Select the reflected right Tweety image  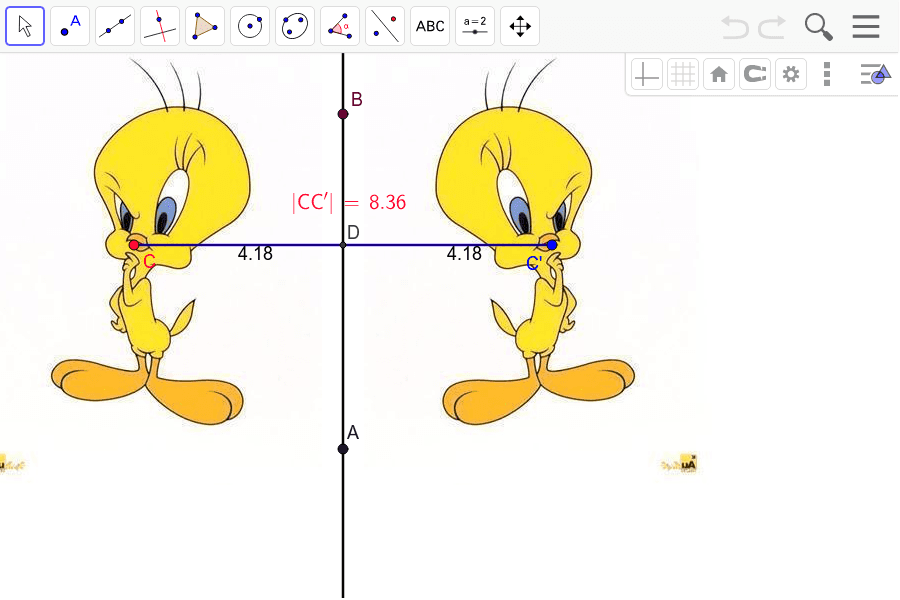click(x=536, y=264)
